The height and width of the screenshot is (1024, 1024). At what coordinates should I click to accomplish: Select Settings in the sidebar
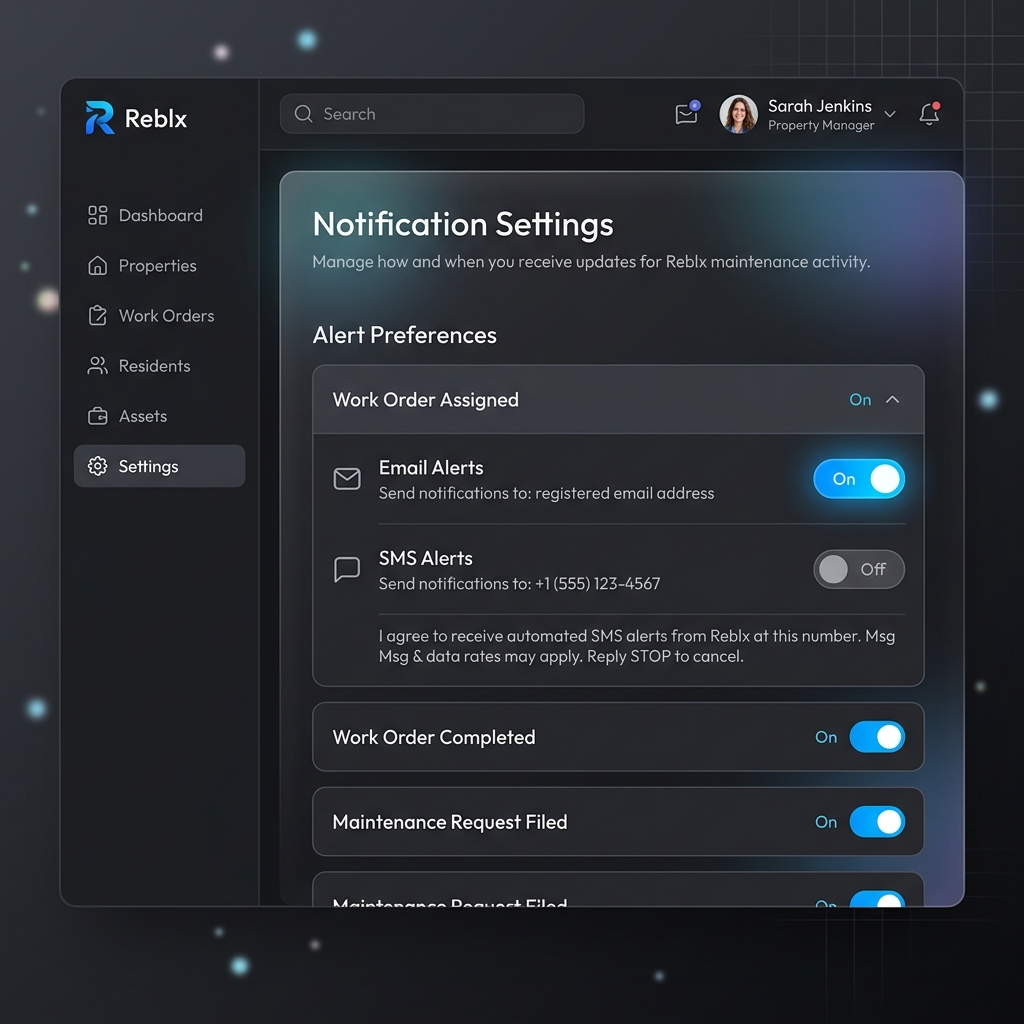tap(159, 466)
